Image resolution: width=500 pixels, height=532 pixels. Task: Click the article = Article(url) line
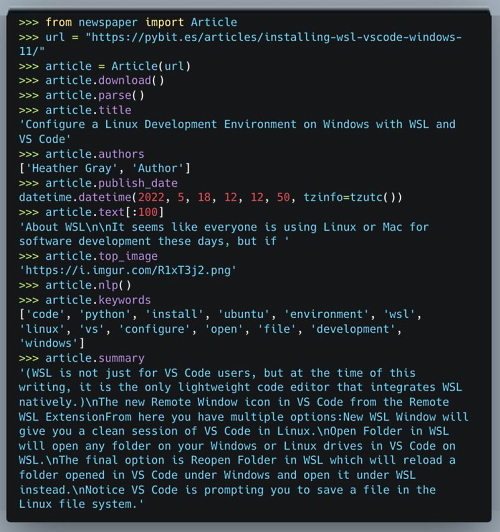tap(105, 66)
